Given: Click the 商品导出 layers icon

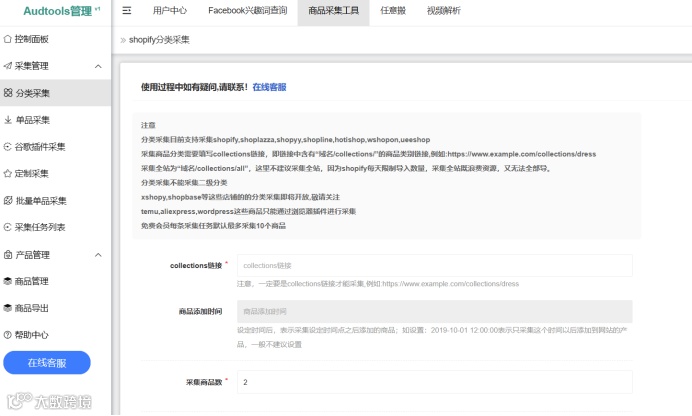Looking at the screenshot, I should tap(8, 308).
